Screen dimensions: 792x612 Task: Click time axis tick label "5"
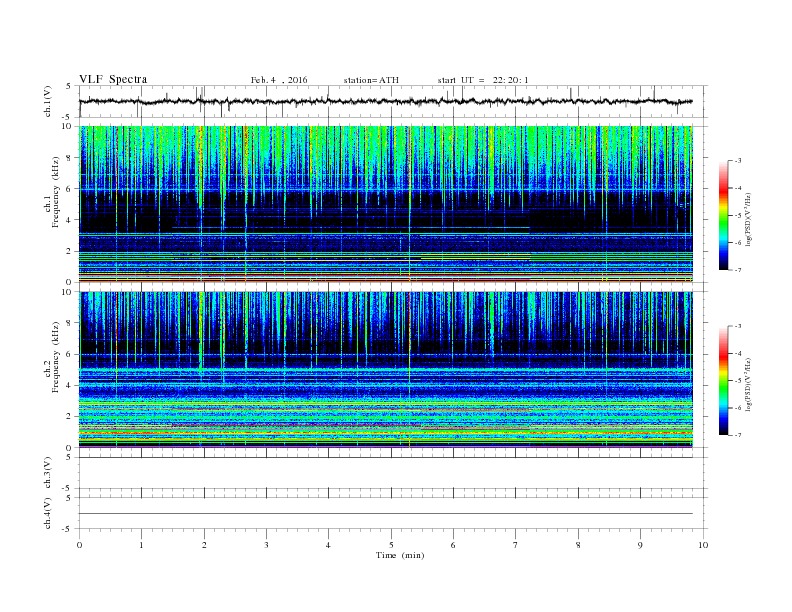coord(391,545)
